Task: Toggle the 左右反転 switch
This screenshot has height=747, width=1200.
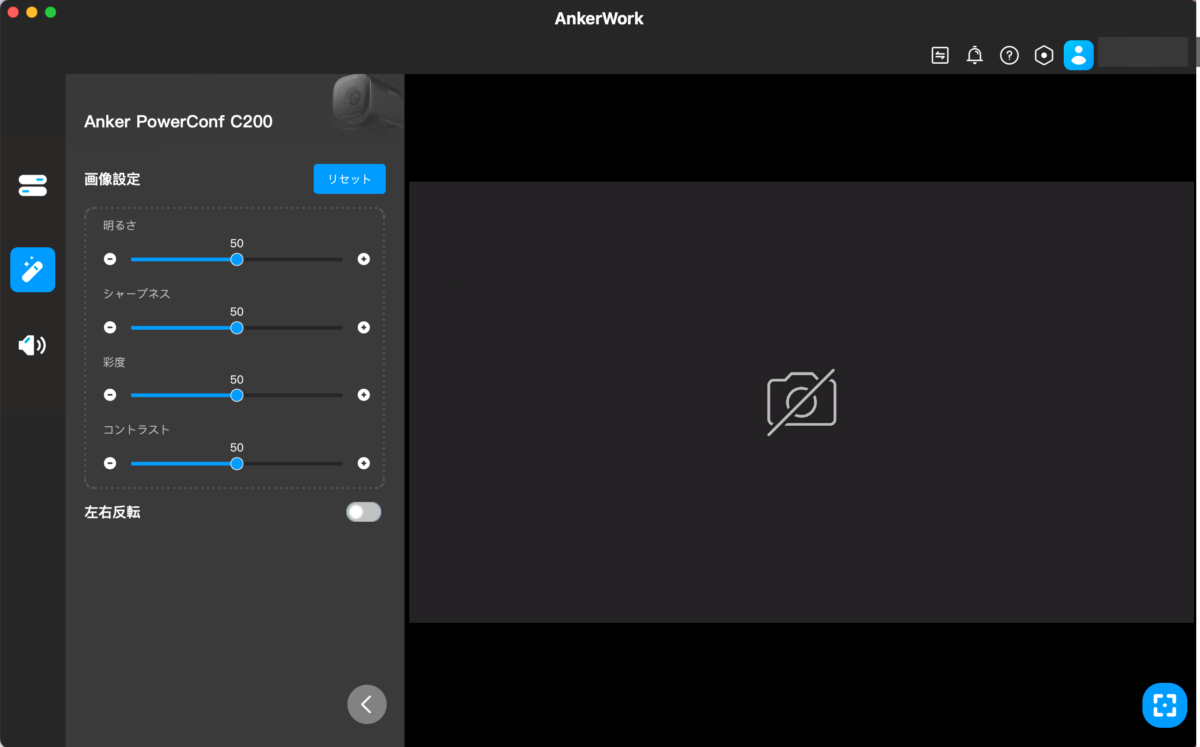Action: point(364,512)
